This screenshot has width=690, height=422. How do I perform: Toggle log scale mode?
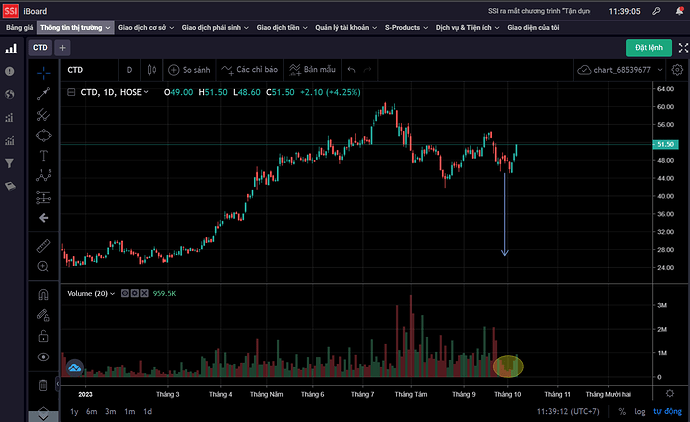coord(639,411)
